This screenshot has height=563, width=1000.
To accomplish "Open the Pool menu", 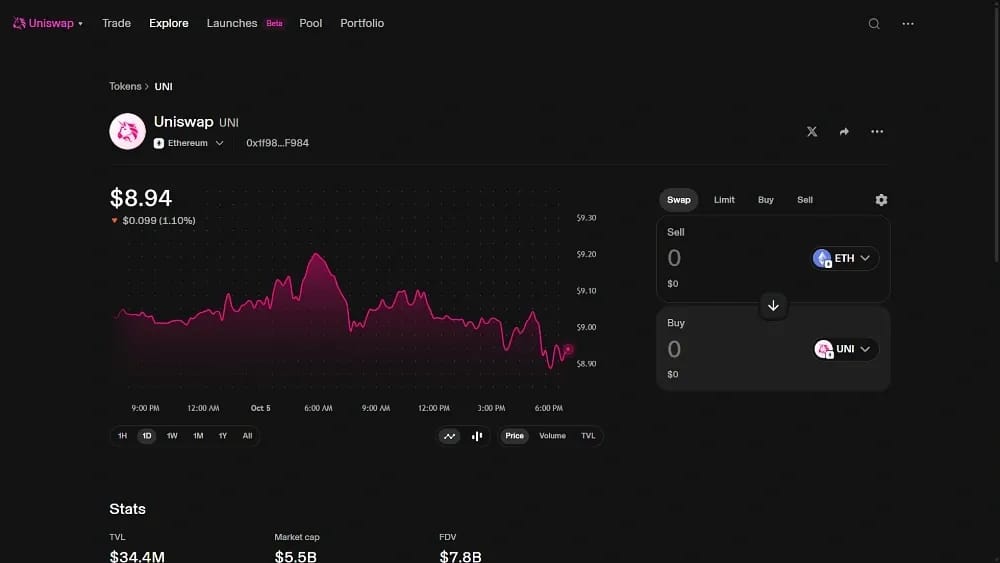I will pyautogui.click(x=311, y=23).
